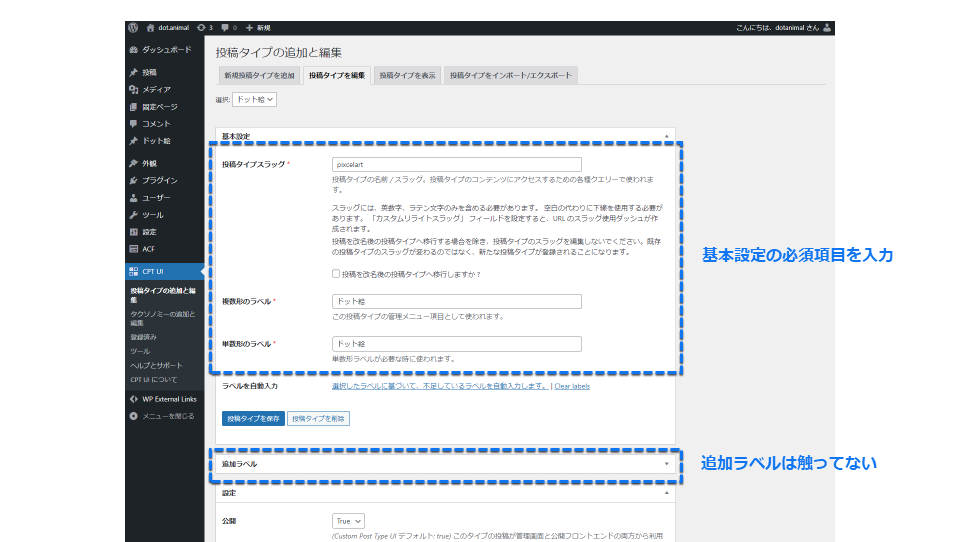960x542 pixels.
Task: Check the migrate posts to renamed type checkbox
Action: pyautogui.click(x=336, y=274)
